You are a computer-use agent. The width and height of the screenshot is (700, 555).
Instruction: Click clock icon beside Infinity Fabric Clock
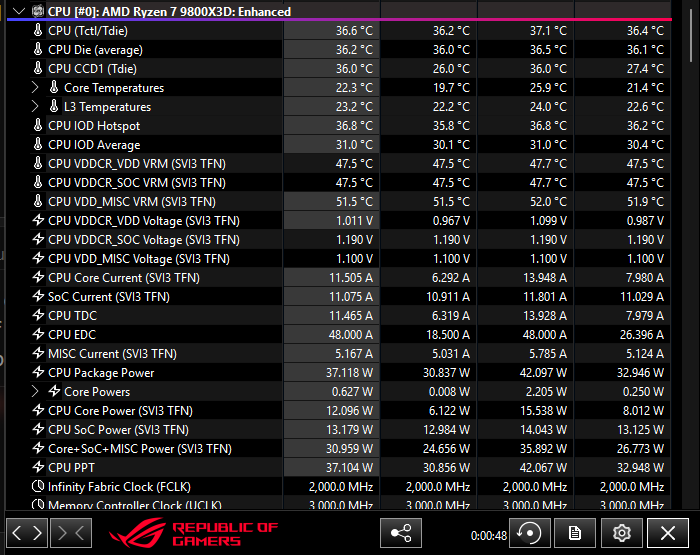click(x=38, y=486)
